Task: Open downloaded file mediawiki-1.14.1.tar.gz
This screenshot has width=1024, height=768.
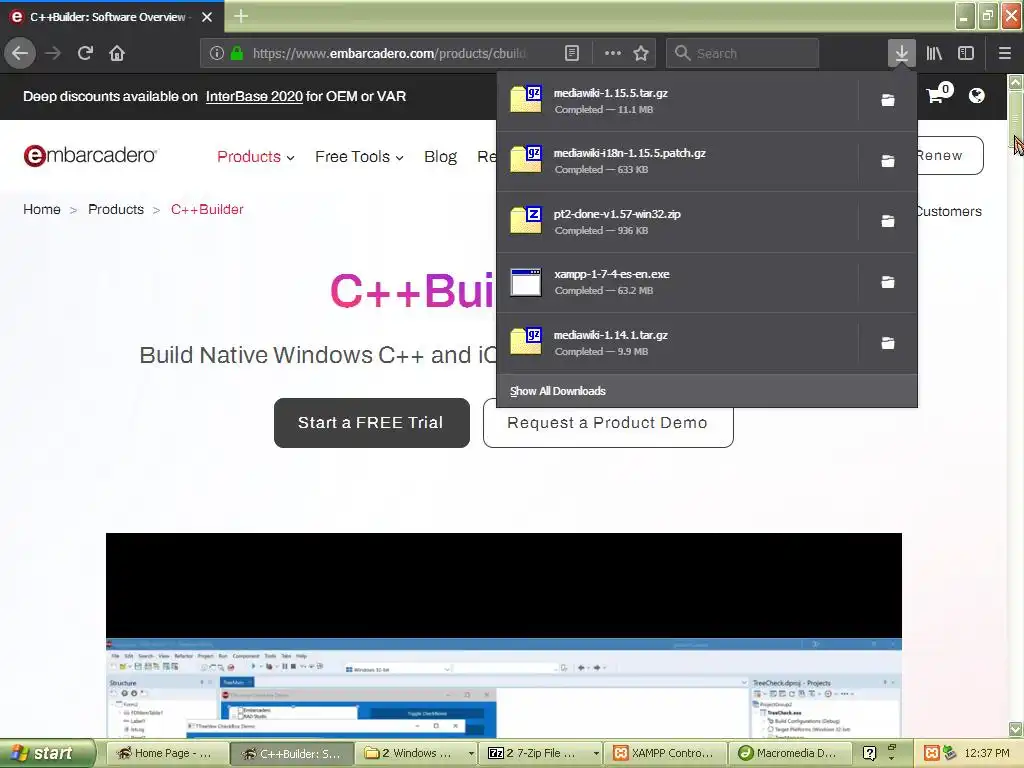Action: [678, 344]
